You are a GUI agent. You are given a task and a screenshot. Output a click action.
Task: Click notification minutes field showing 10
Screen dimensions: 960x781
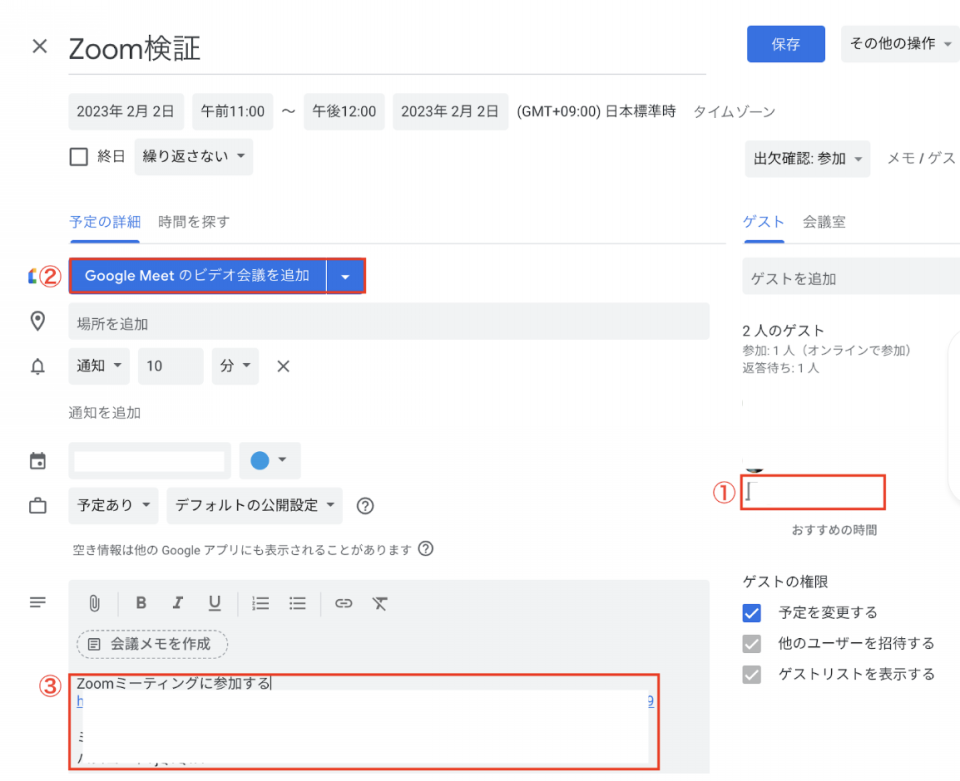170,366
